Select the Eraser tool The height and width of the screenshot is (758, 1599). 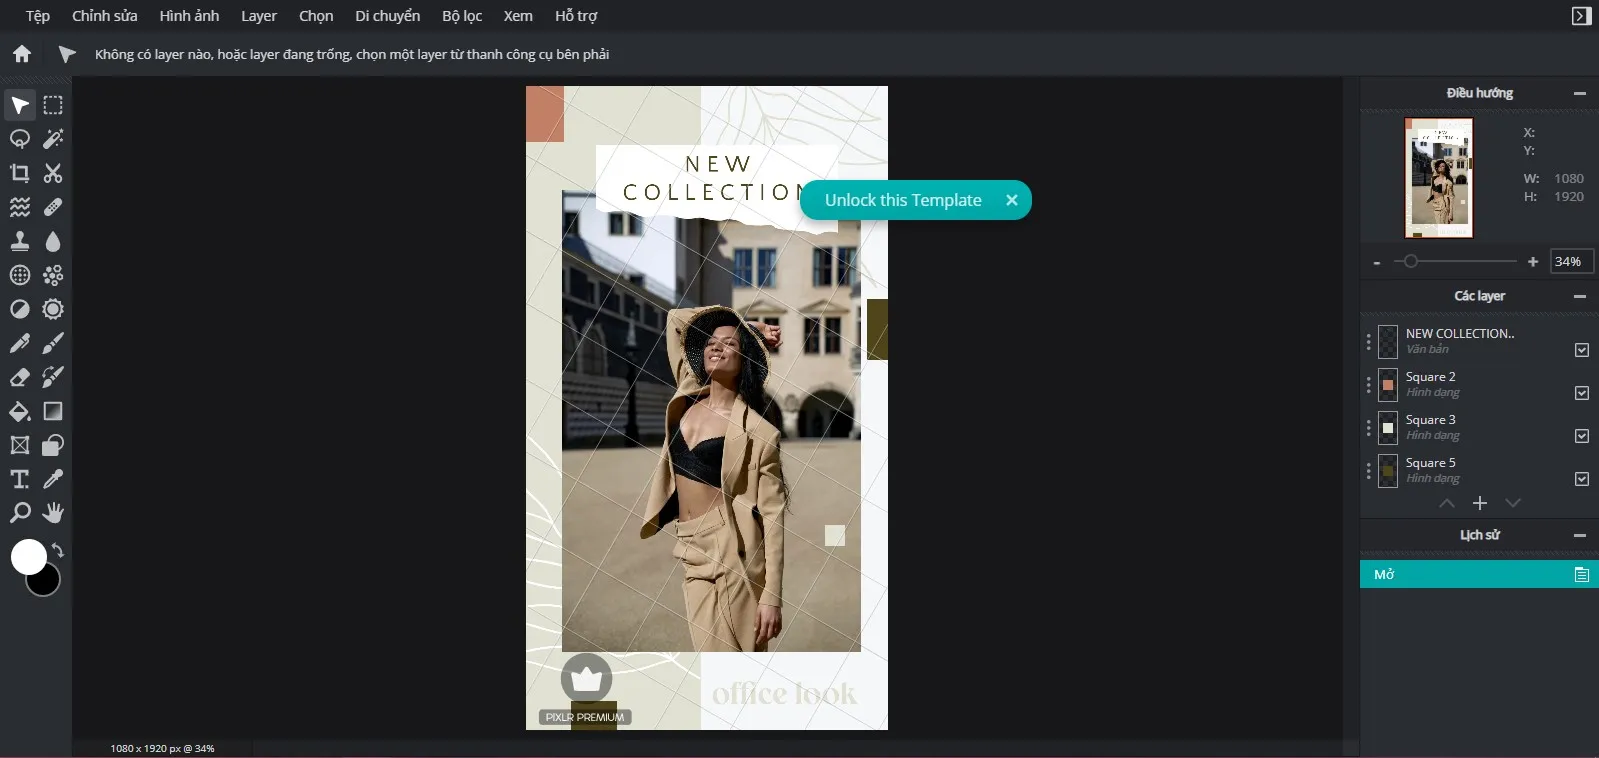[x=20, y=377]
